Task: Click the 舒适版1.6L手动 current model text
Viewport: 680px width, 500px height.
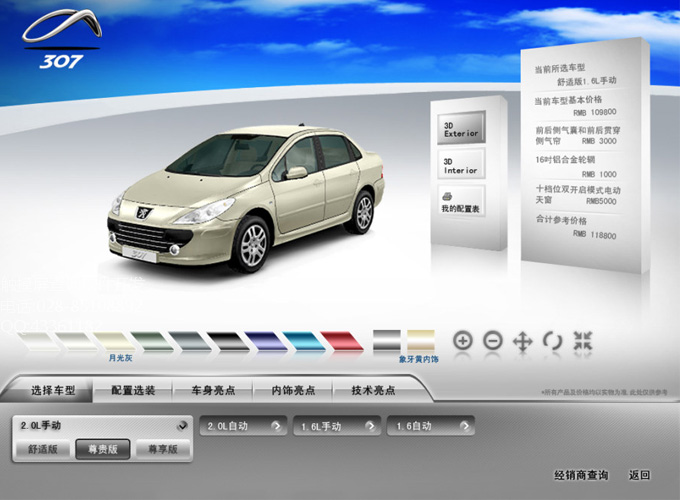Action: coord(586,81)
